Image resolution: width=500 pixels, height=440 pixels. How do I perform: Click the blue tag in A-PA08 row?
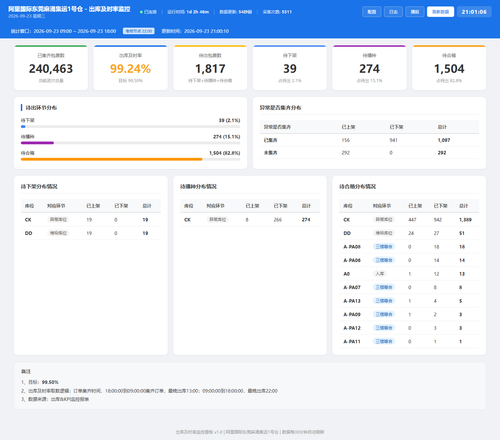point(384,247)
